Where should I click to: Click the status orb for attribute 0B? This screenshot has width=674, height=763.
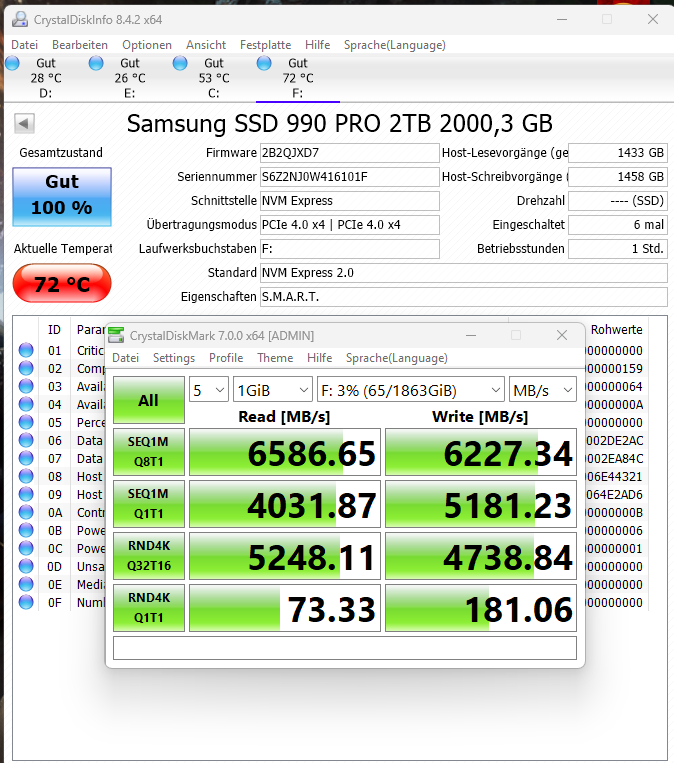pyautogui.click(x=26, y=530)
